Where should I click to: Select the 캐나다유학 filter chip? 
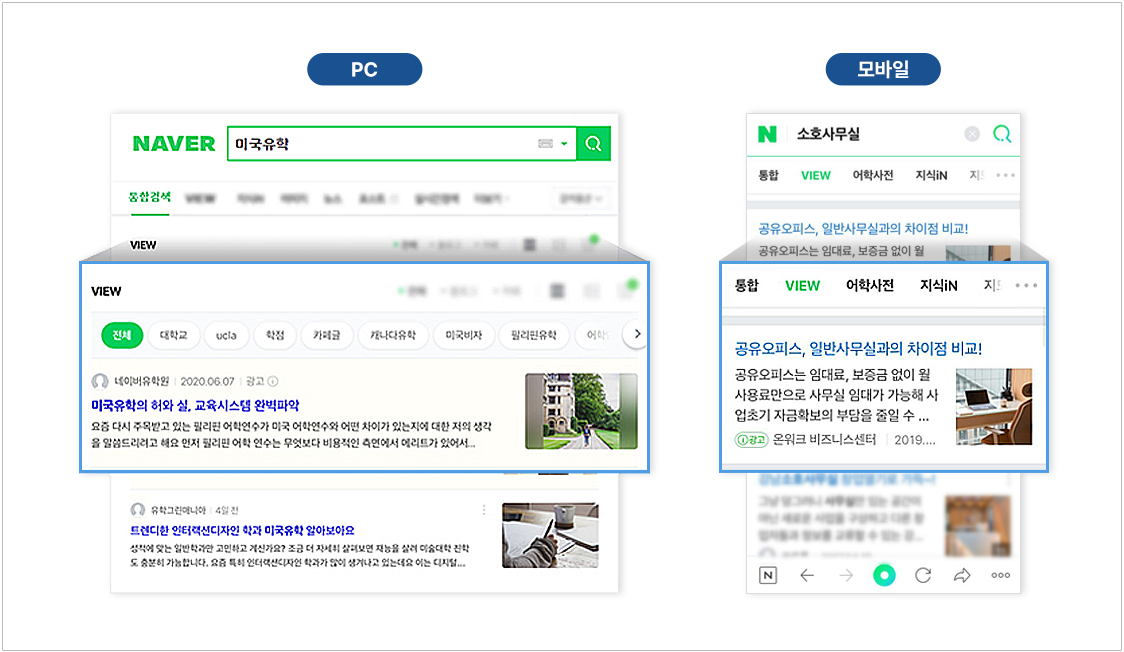(x=392, y=335)
